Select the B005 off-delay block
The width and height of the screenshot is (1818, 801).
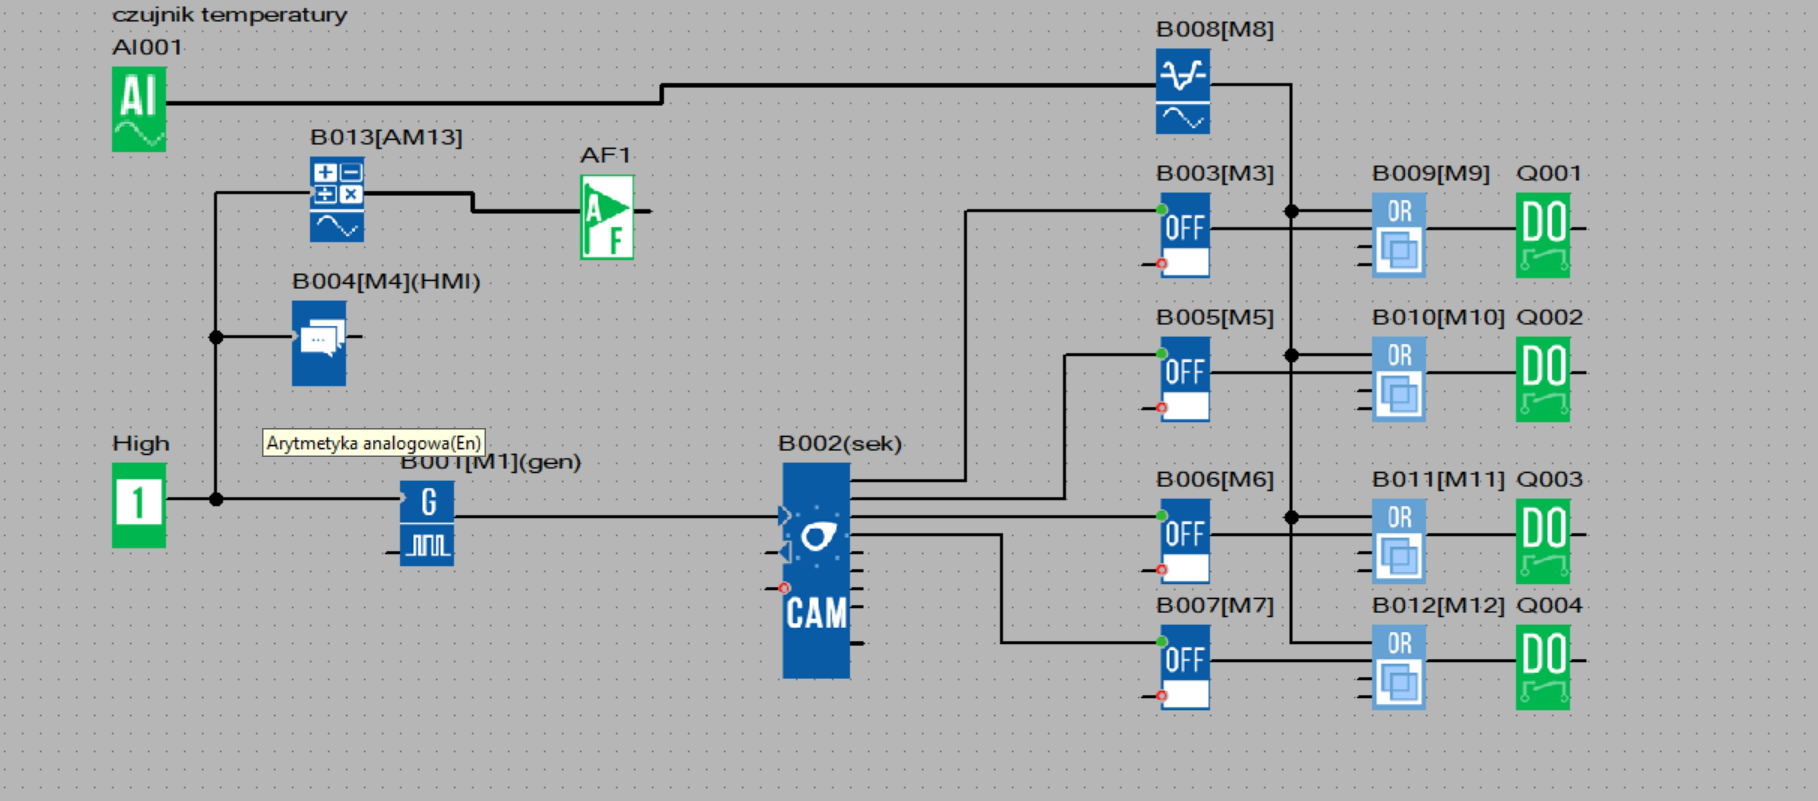click(1185, 379)
